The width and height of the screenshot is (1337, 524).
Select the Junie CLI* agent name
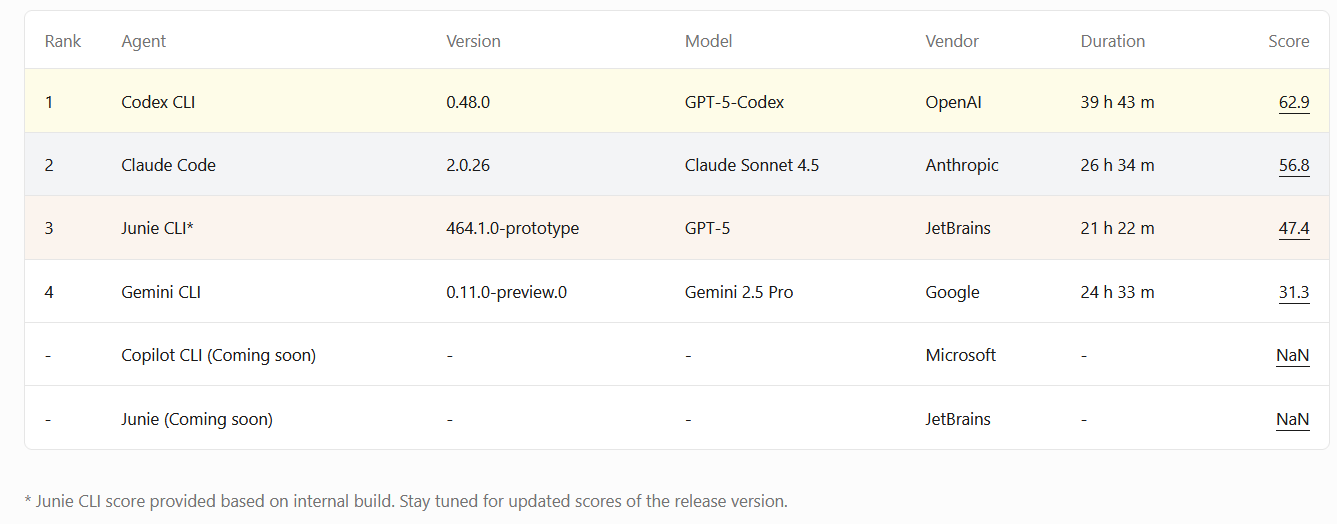point(157,228)
